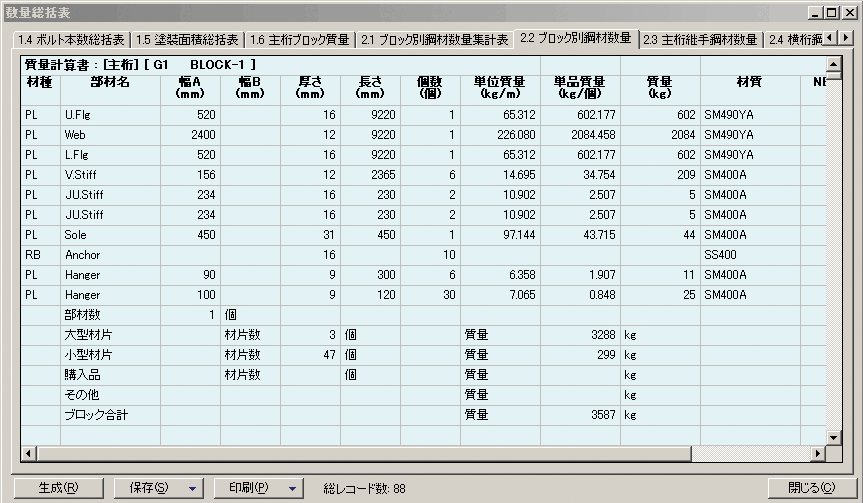This screenshot has height=503, width=863.
Task: Click the horizontal scrollbar thumb
Action: click(x=364, y=453)
